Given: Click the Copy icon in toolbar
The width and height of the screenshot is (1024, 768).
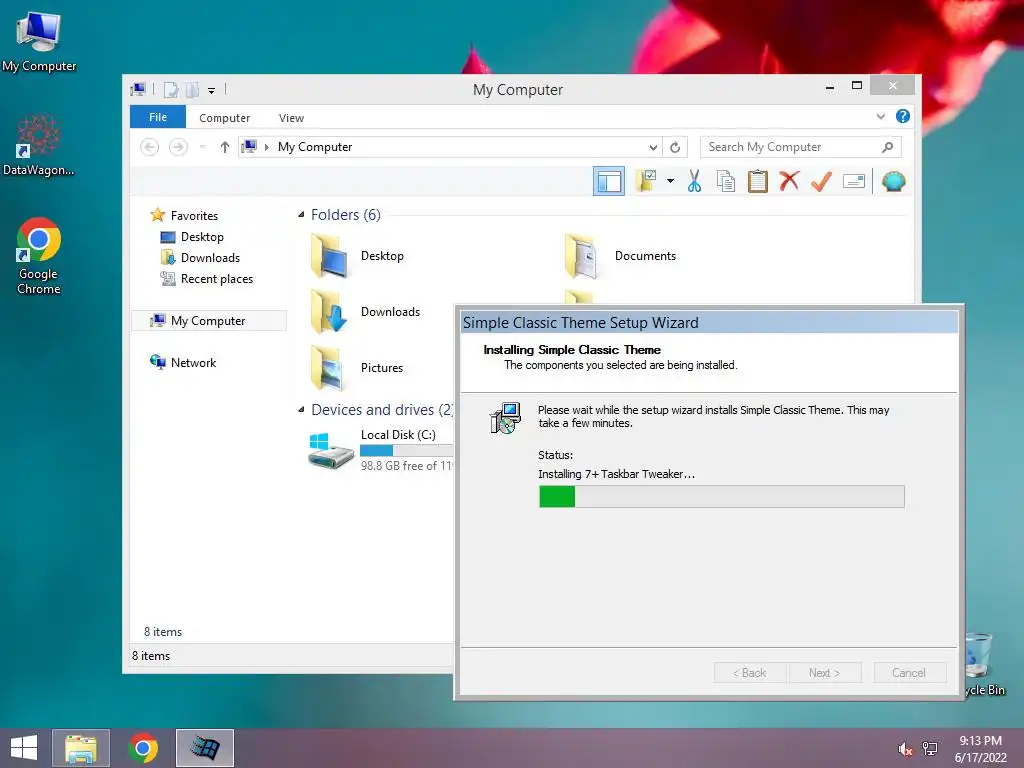Looking at the screenshot, I should pos(726,181).
